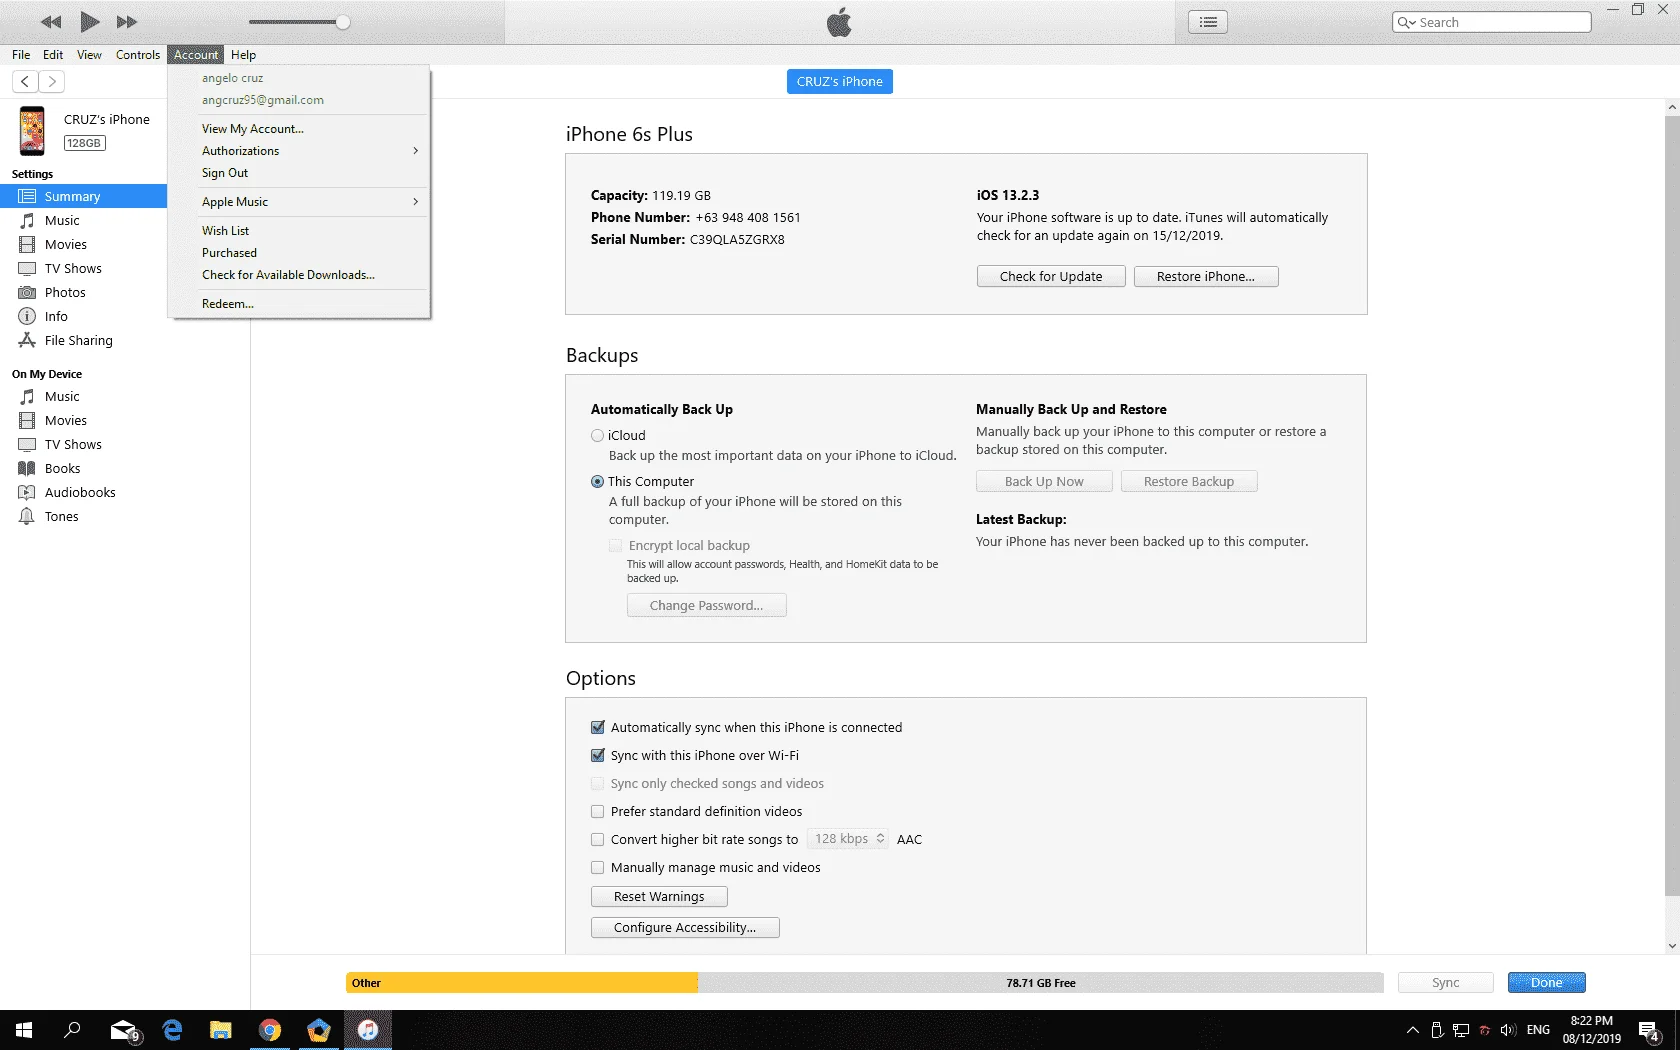Click Configure Accessibility button
Screen dimensions: 1680x1050
pyautogui.click(x=685, y=928)
